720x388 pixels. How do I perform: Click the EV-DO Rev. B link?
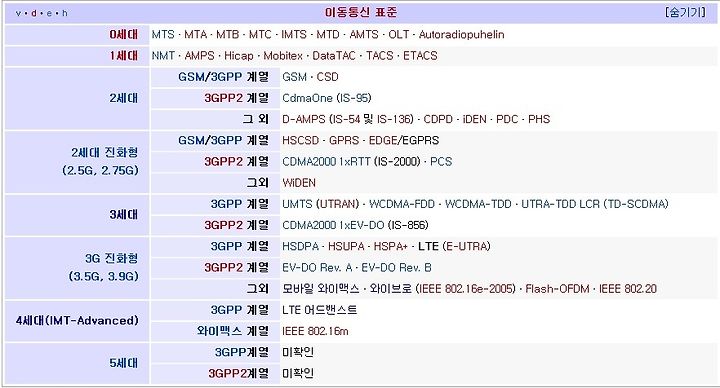pyautogui.click(x=396, y=268)
